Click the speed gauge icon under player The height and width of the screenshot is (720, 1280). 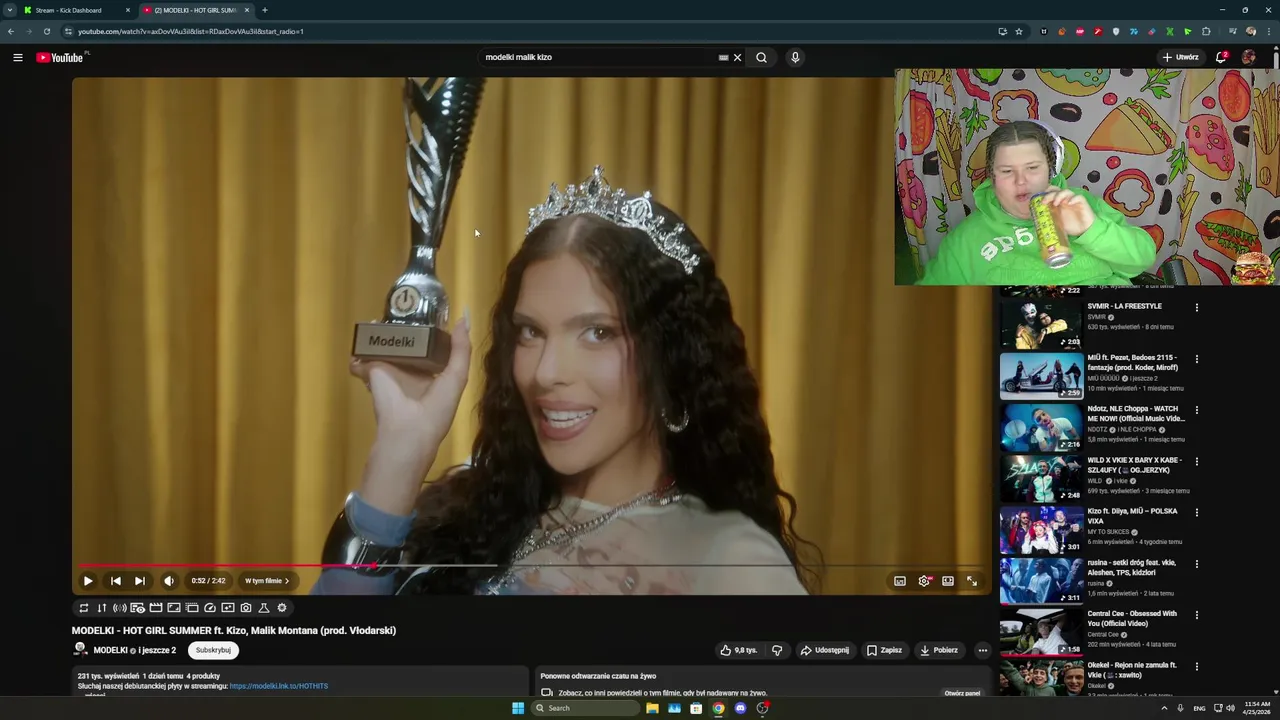[210, 608]
